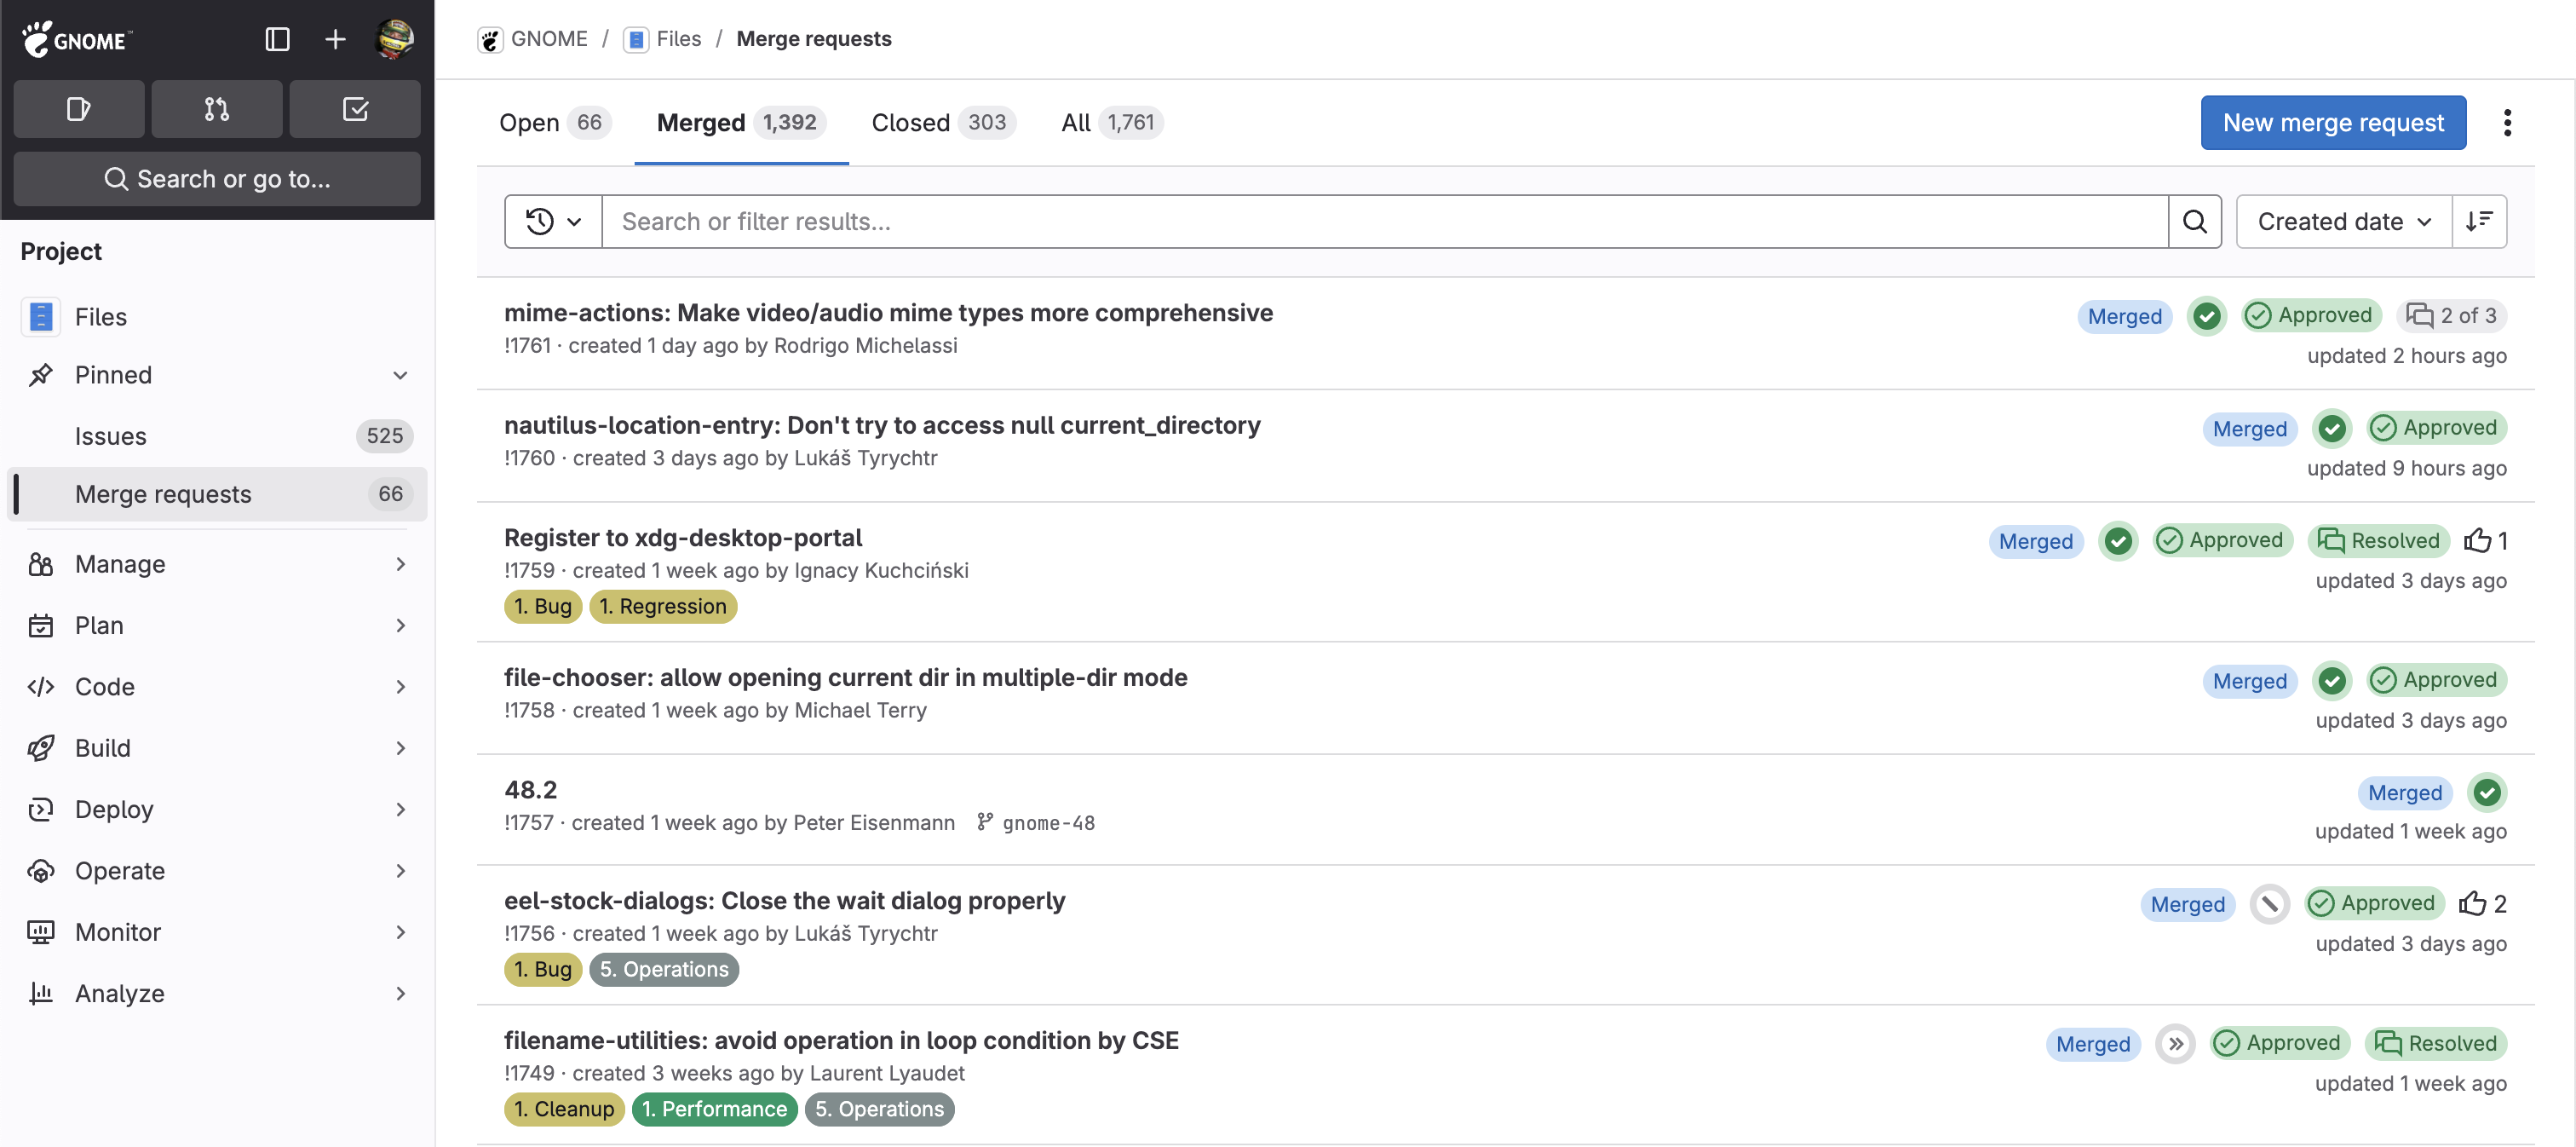This screenshot has height=1147, width=2576.
Task: Toggle the sidebar collapse icon
Action: click(x=277, y=39)
